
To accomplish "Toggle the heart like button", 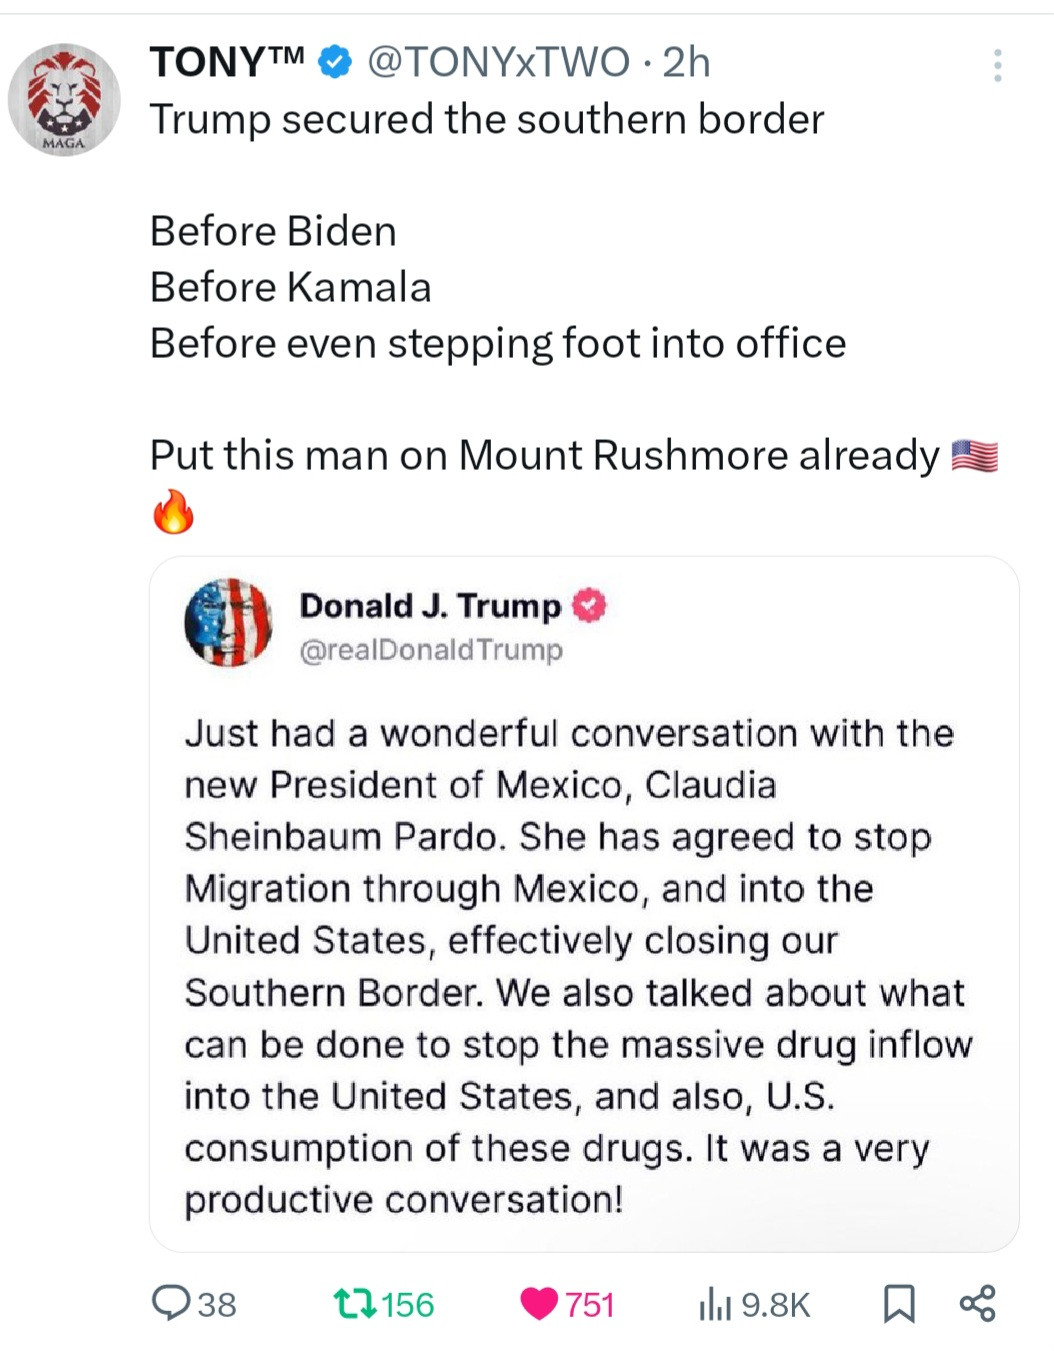I will tap(539, 1303).
